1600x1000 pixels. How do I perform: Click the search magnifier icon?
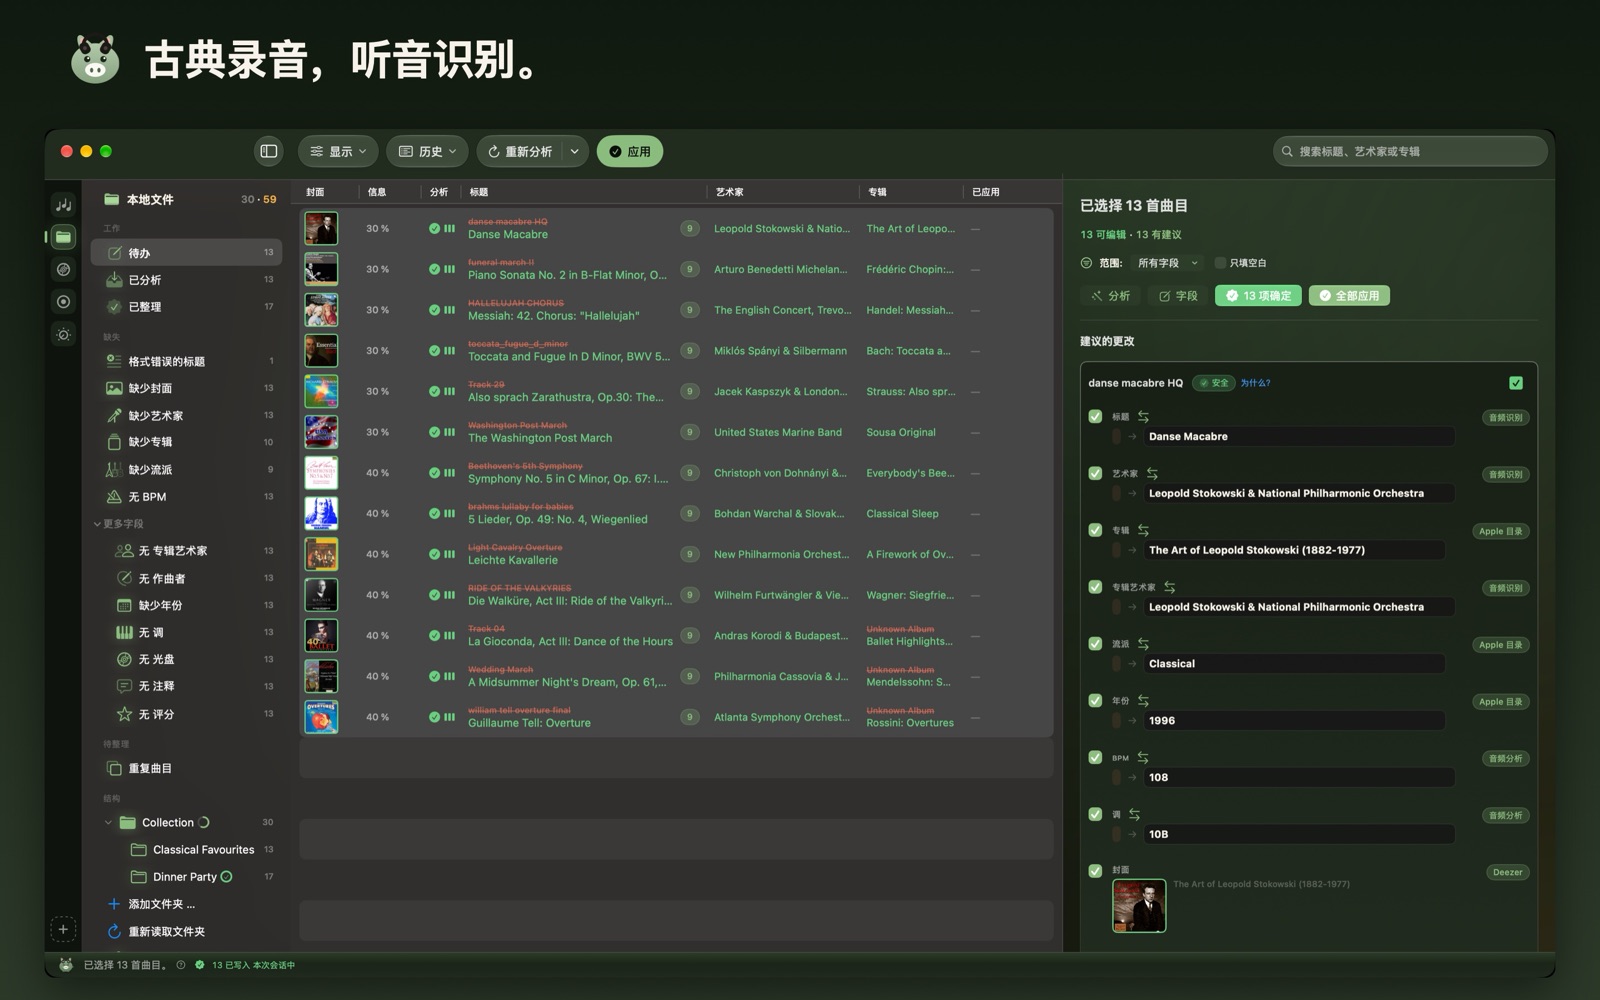(x=1287, y=151)
